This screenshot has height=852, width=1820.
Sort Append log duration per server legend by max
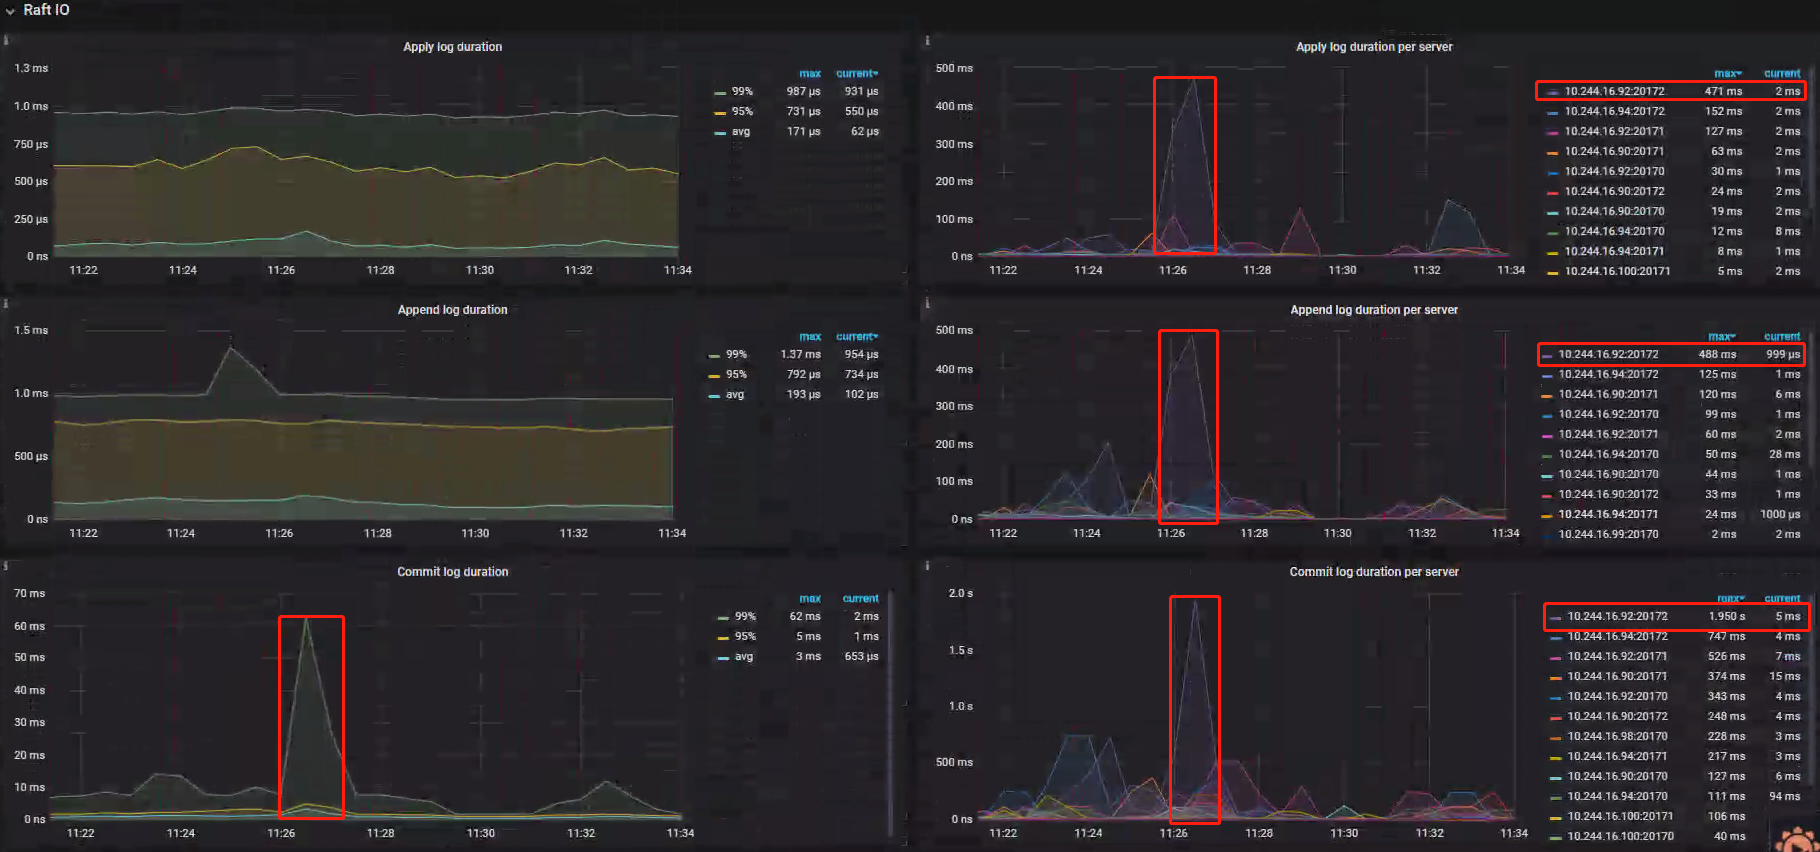[x=1721, y=337]
